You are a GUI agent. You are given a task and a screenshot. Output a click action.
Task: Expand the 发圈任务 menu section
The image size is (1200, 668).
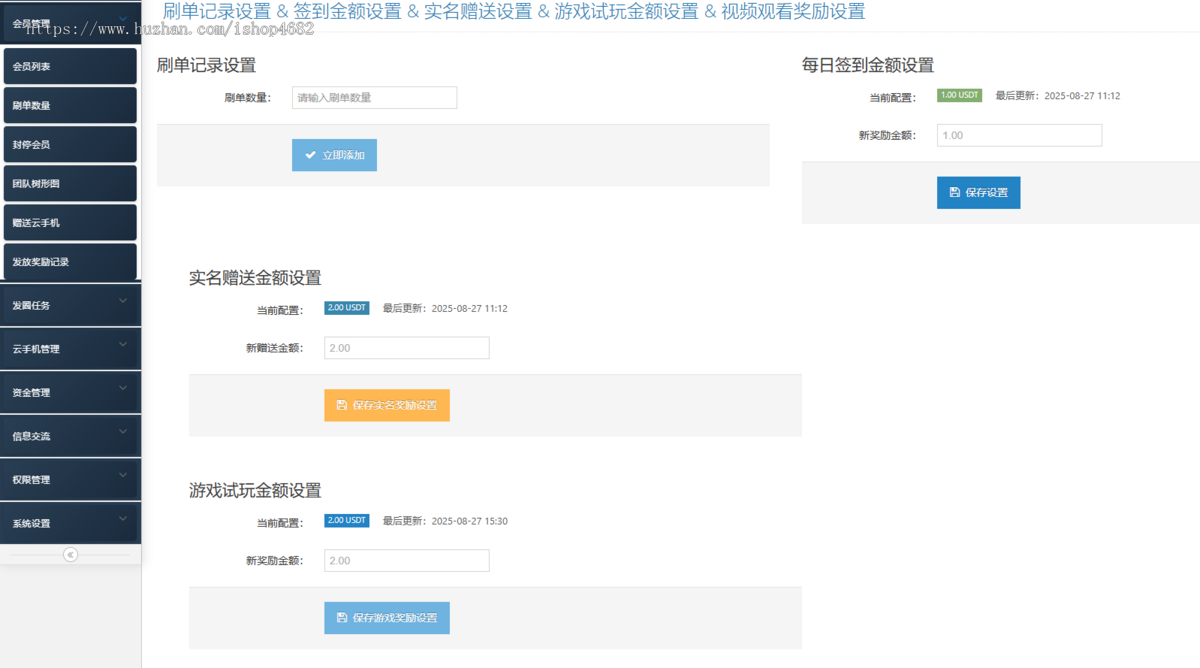point(70,305)
